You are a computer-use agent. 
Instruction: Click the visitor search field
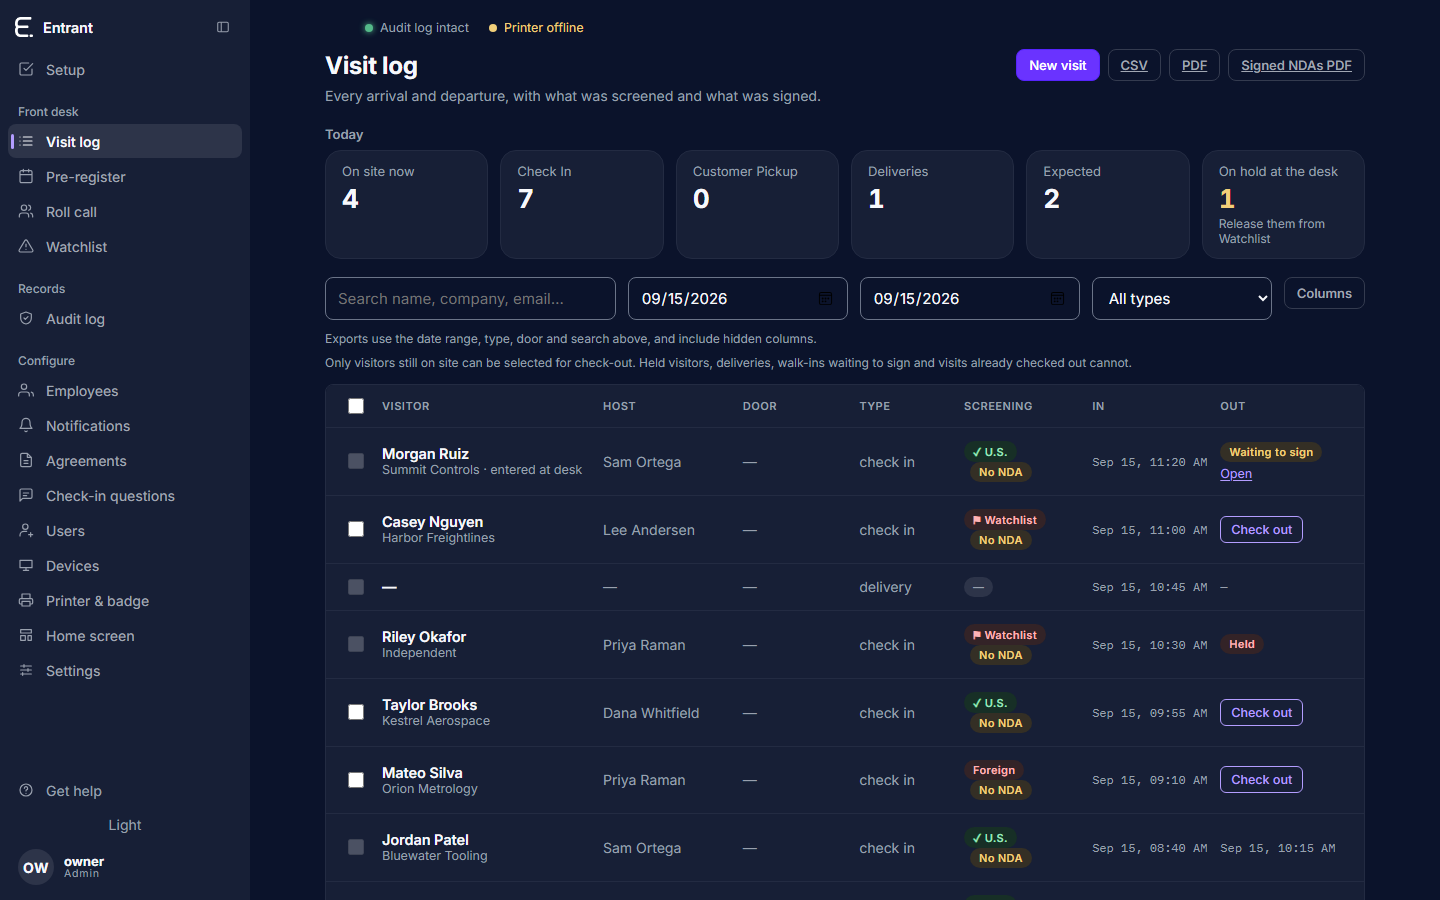pos(470,298)
